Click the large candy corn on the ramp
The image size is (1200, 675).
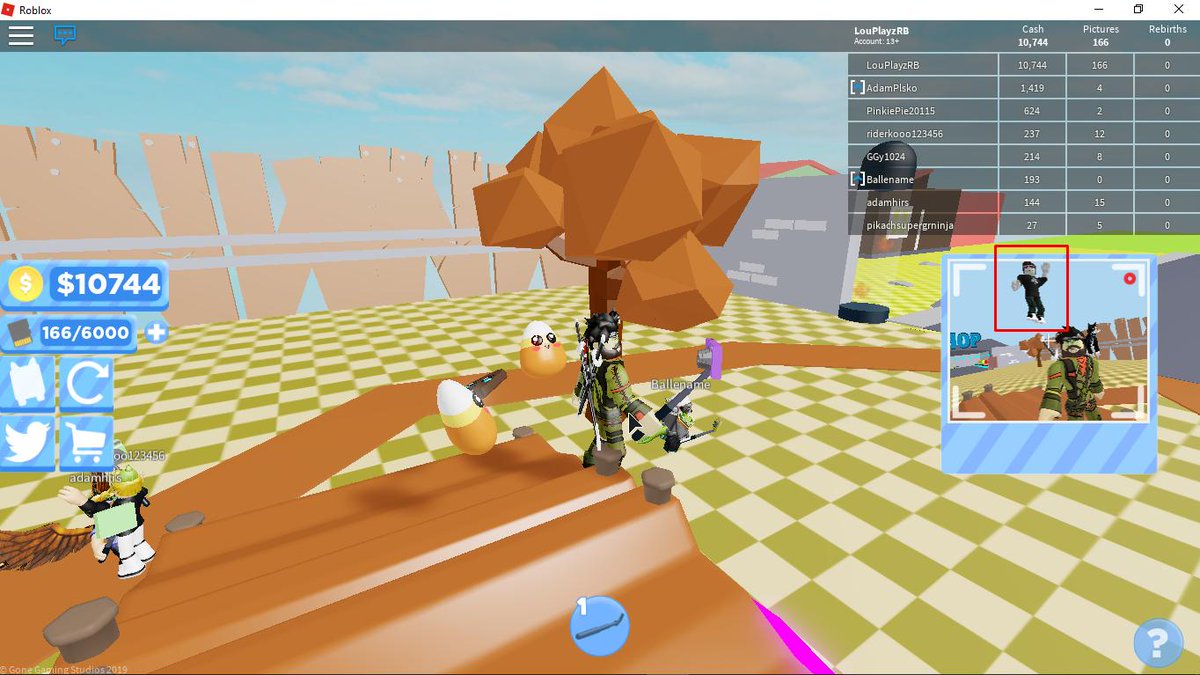point(466,417)
